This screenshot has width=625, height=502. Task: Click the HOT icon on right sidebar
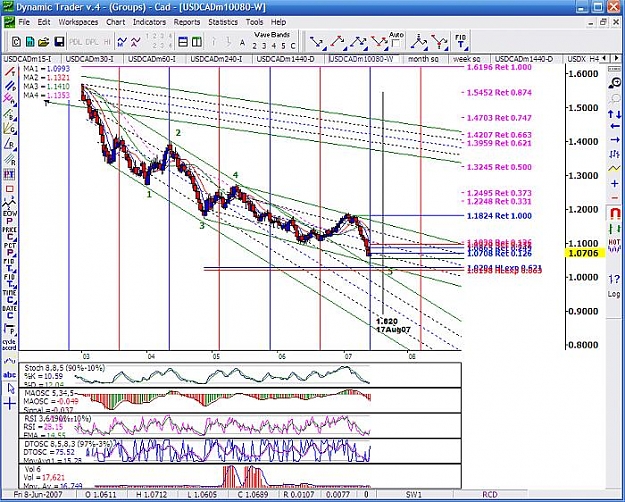pyautogui.click(x=614, y=245)
